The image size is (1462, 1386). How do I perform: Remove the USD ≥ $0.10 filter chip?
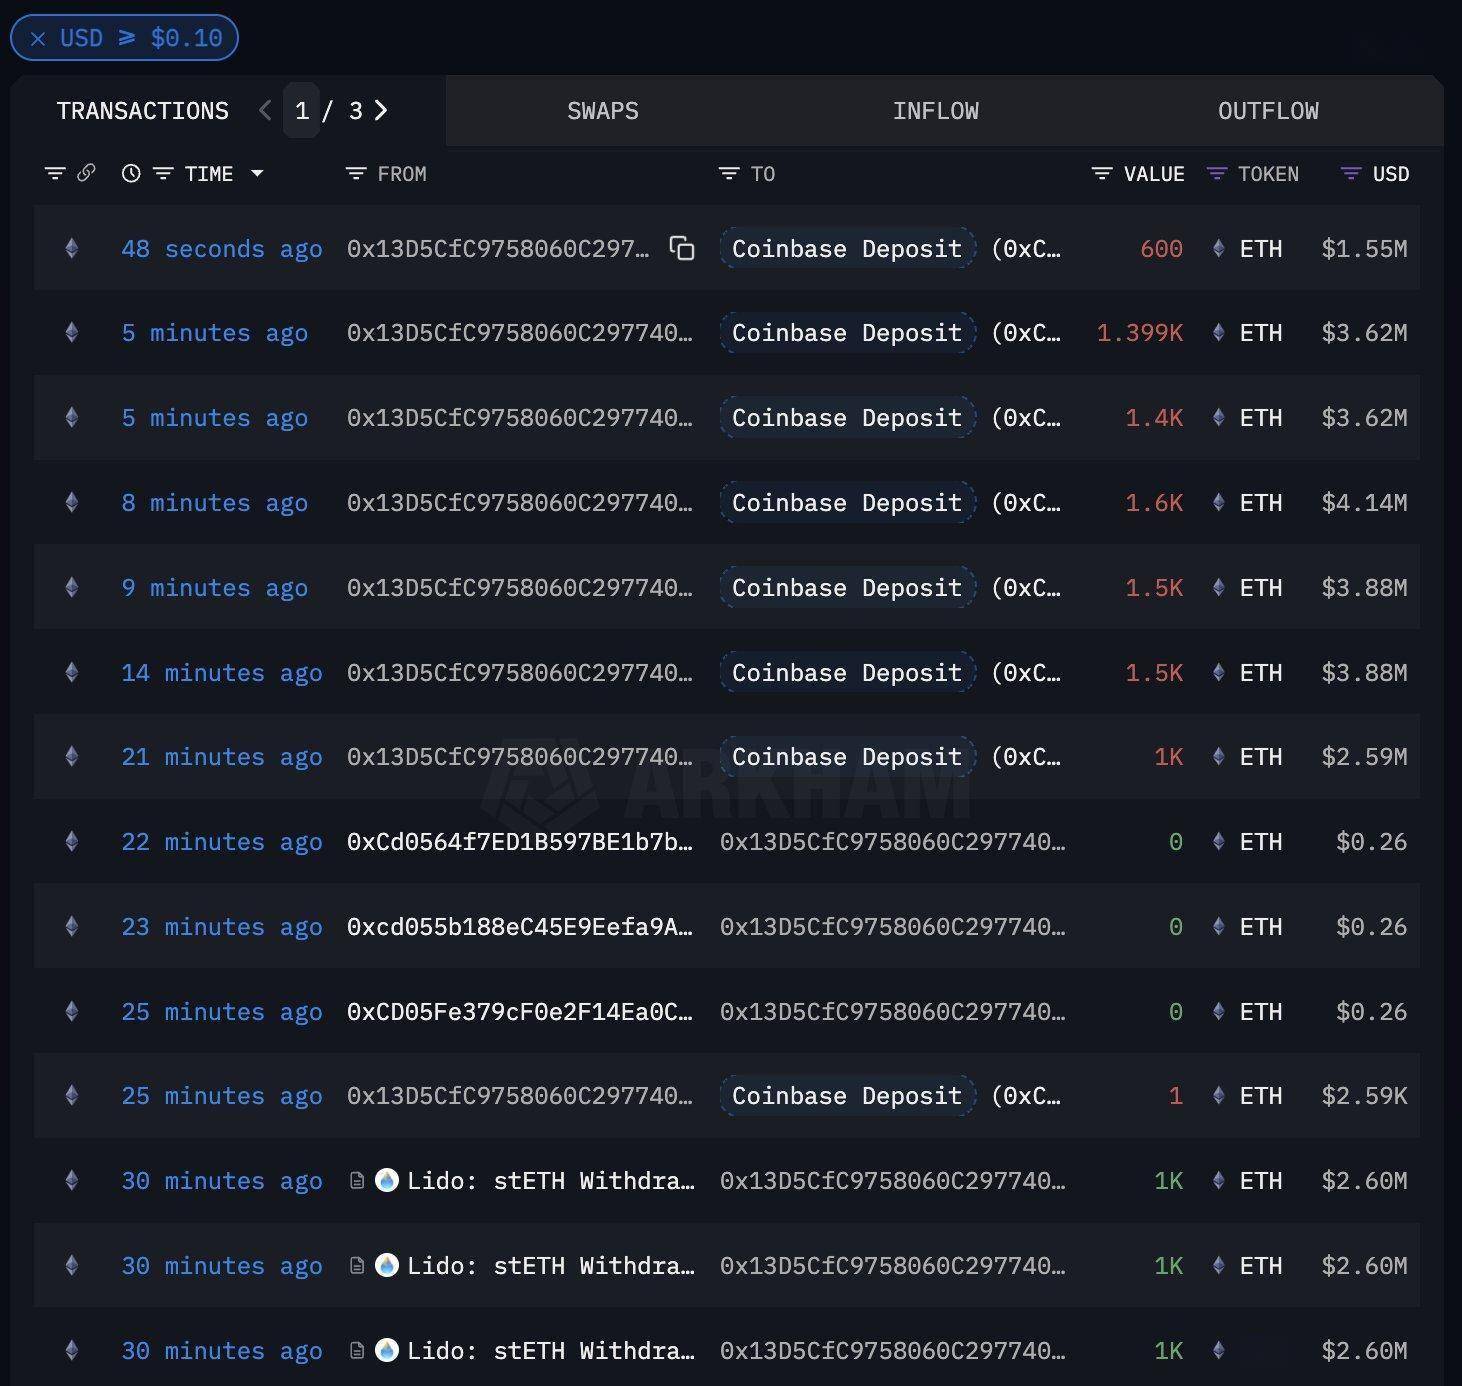[x=38, y=39]
